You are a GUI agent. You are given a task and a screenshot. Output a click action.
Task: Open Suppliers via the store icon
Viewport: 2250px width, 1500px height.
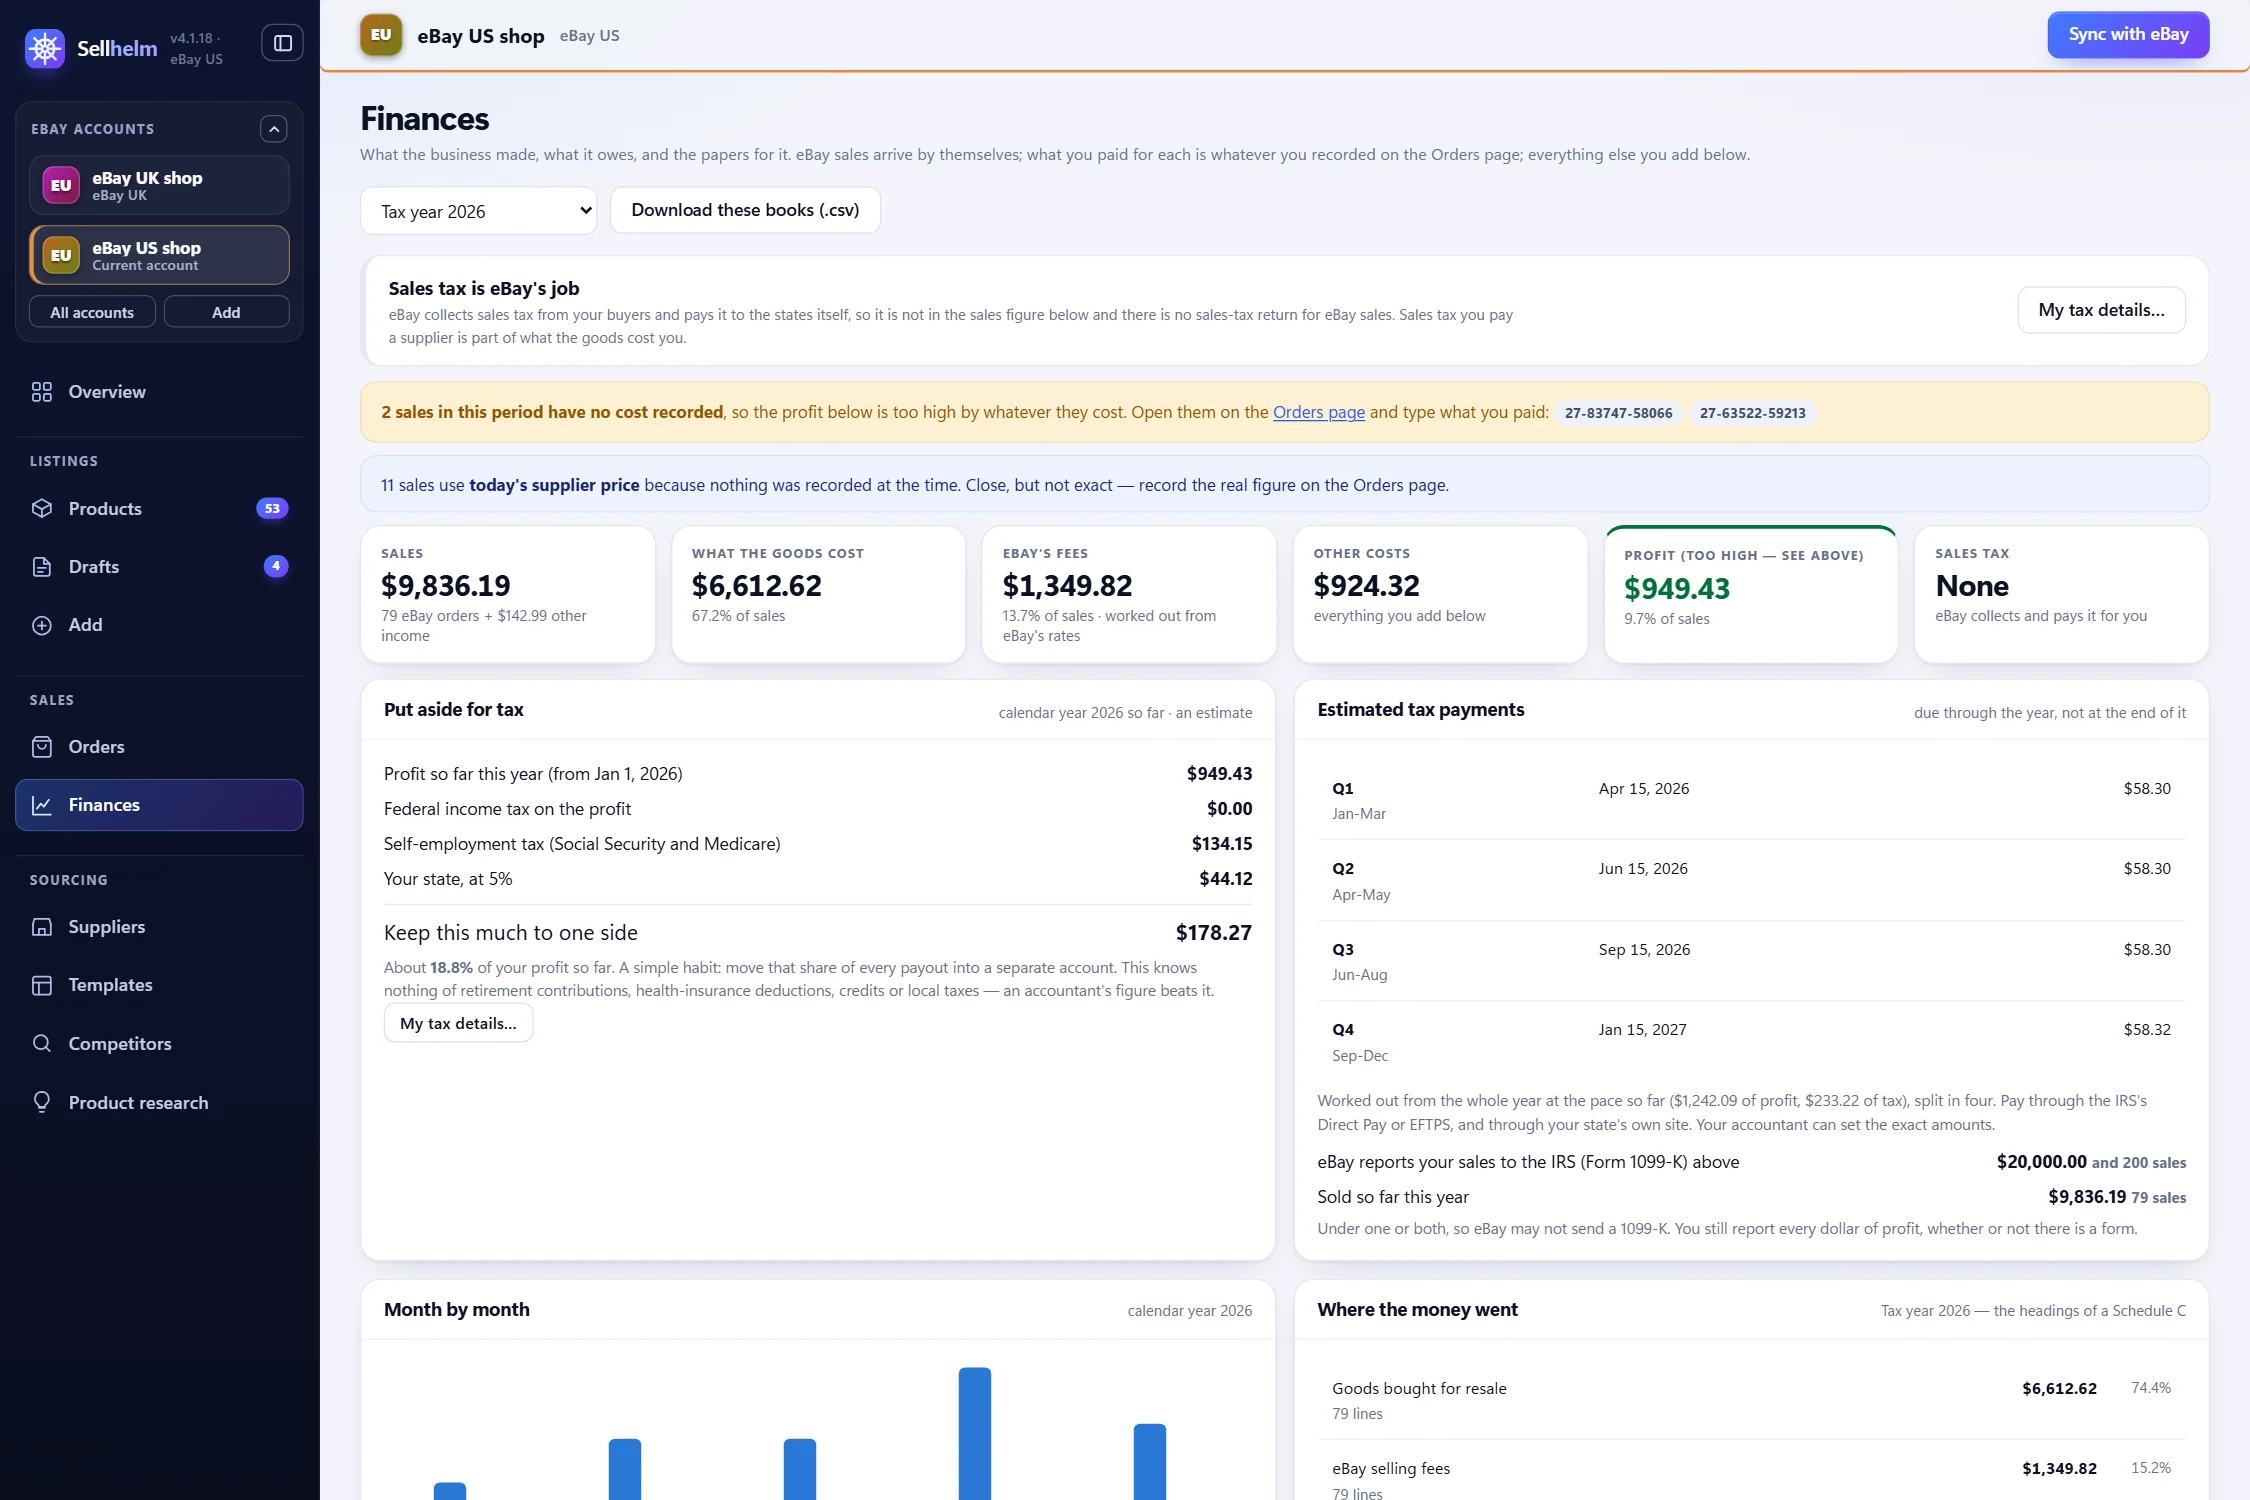coord(42,927)
